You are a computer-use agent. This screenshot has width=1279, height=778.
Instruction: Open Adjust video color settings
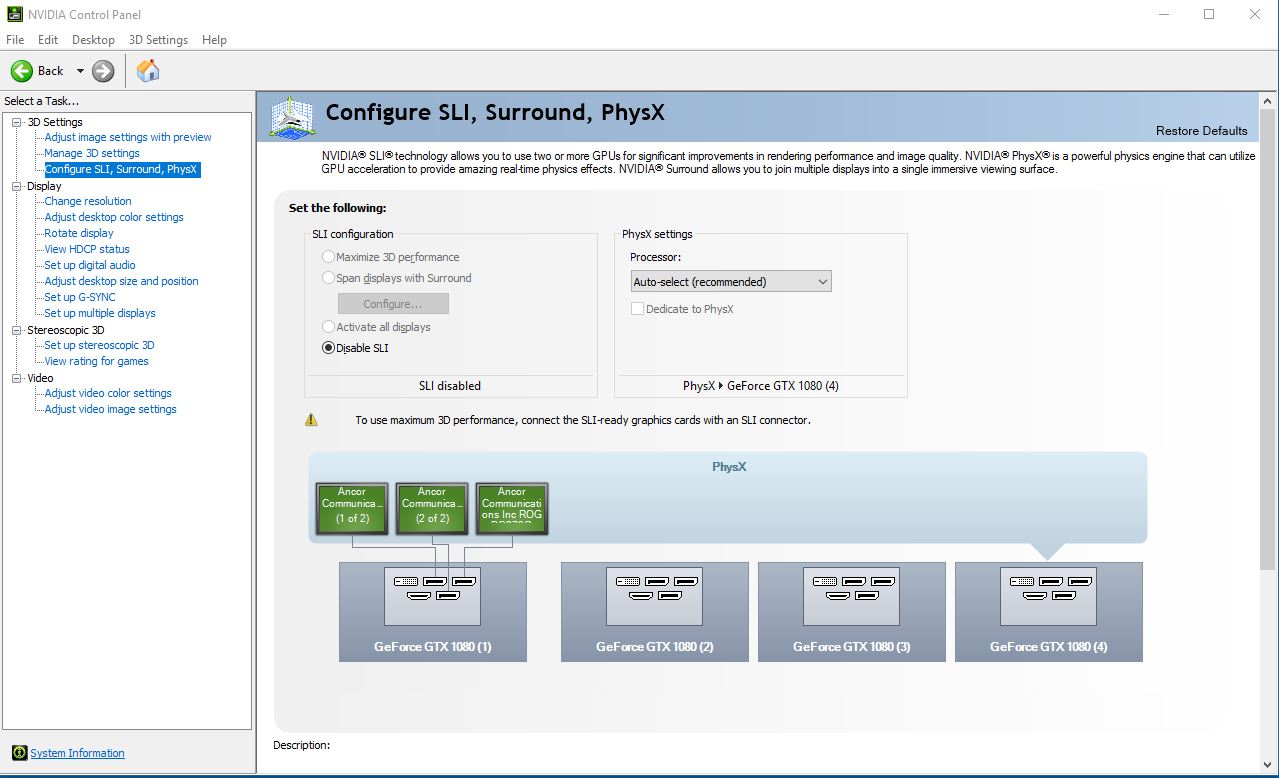[108, 393]
